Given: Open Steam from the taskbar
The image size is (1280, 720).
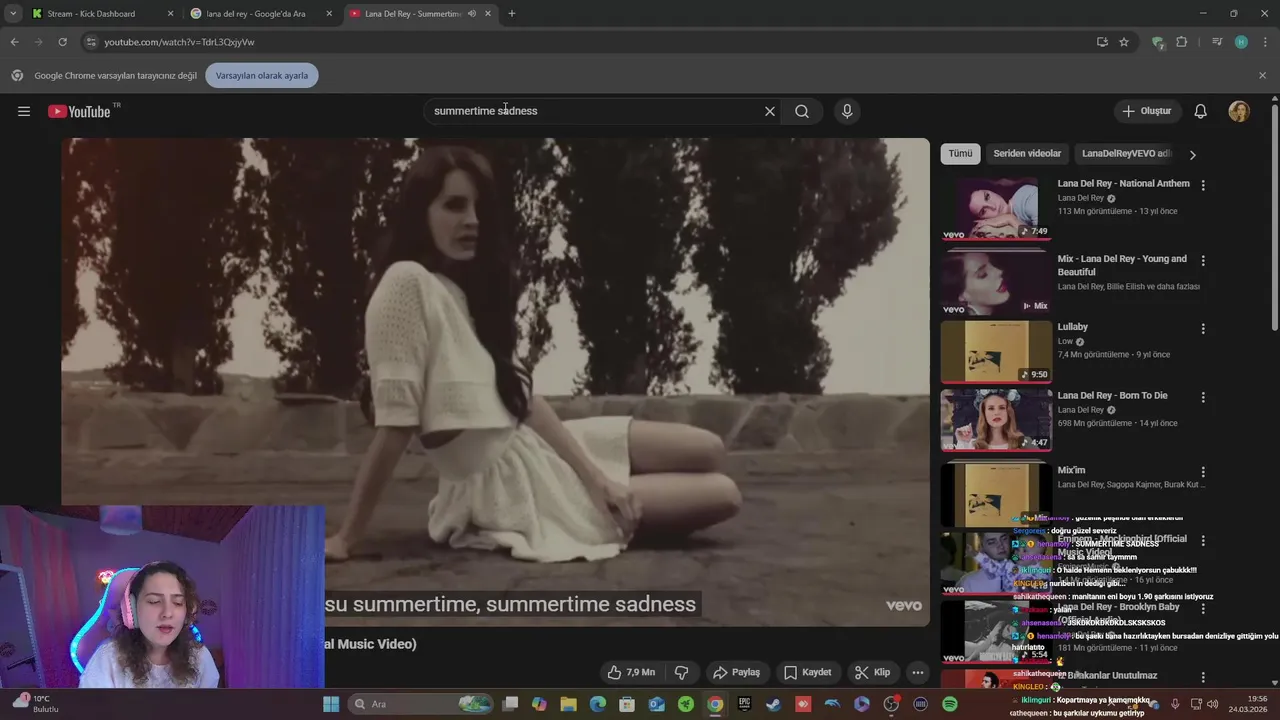Looking at the screenshot, I should (x=774, y=704).
